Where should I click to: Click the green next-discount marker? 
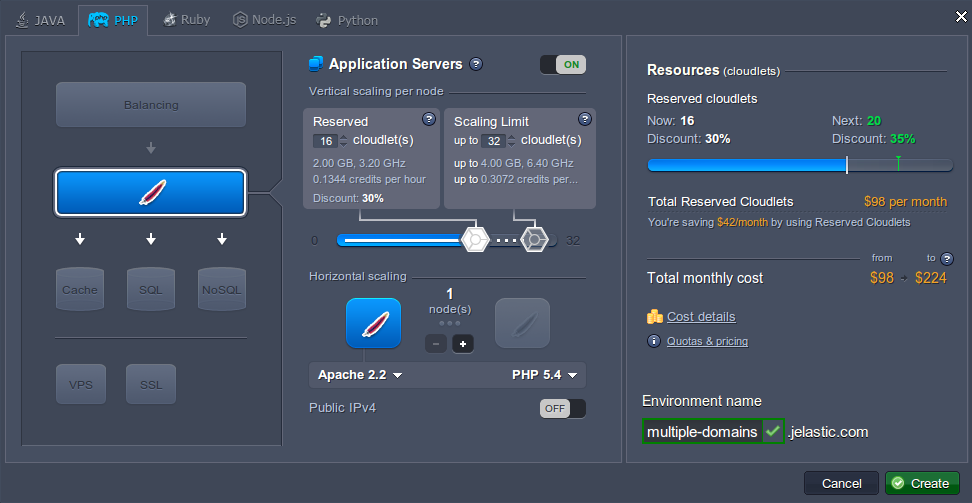click(x=898, y=163)
